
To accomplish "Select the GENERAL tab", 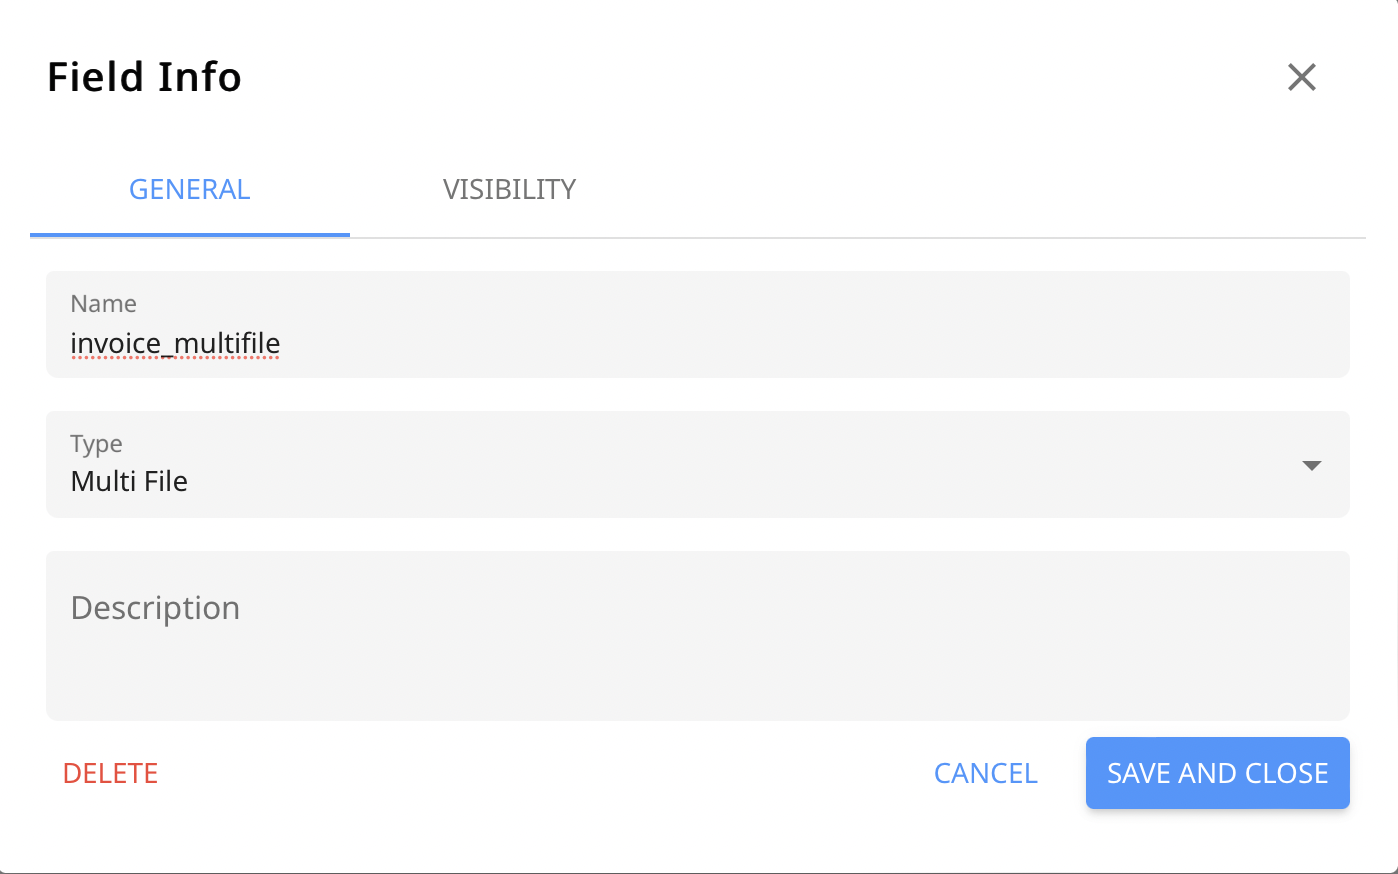I will click(189, 189).
